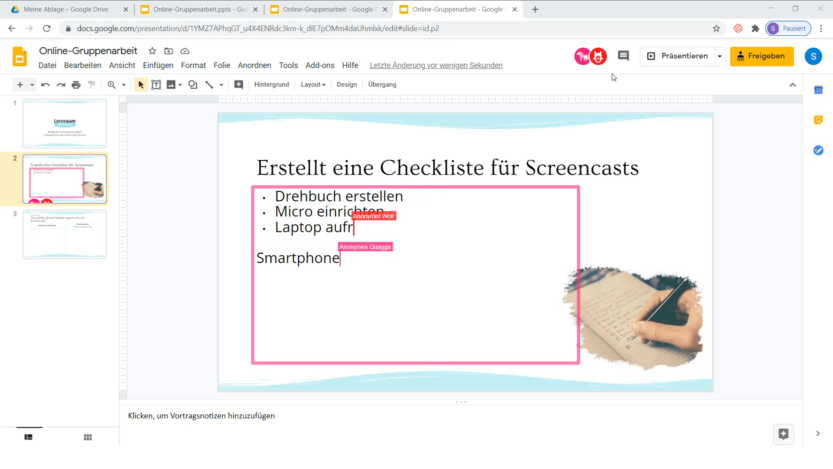Click the second anonymous collaborator avatar
Viewport: 833px width, 469px height.
pos(598,56)
